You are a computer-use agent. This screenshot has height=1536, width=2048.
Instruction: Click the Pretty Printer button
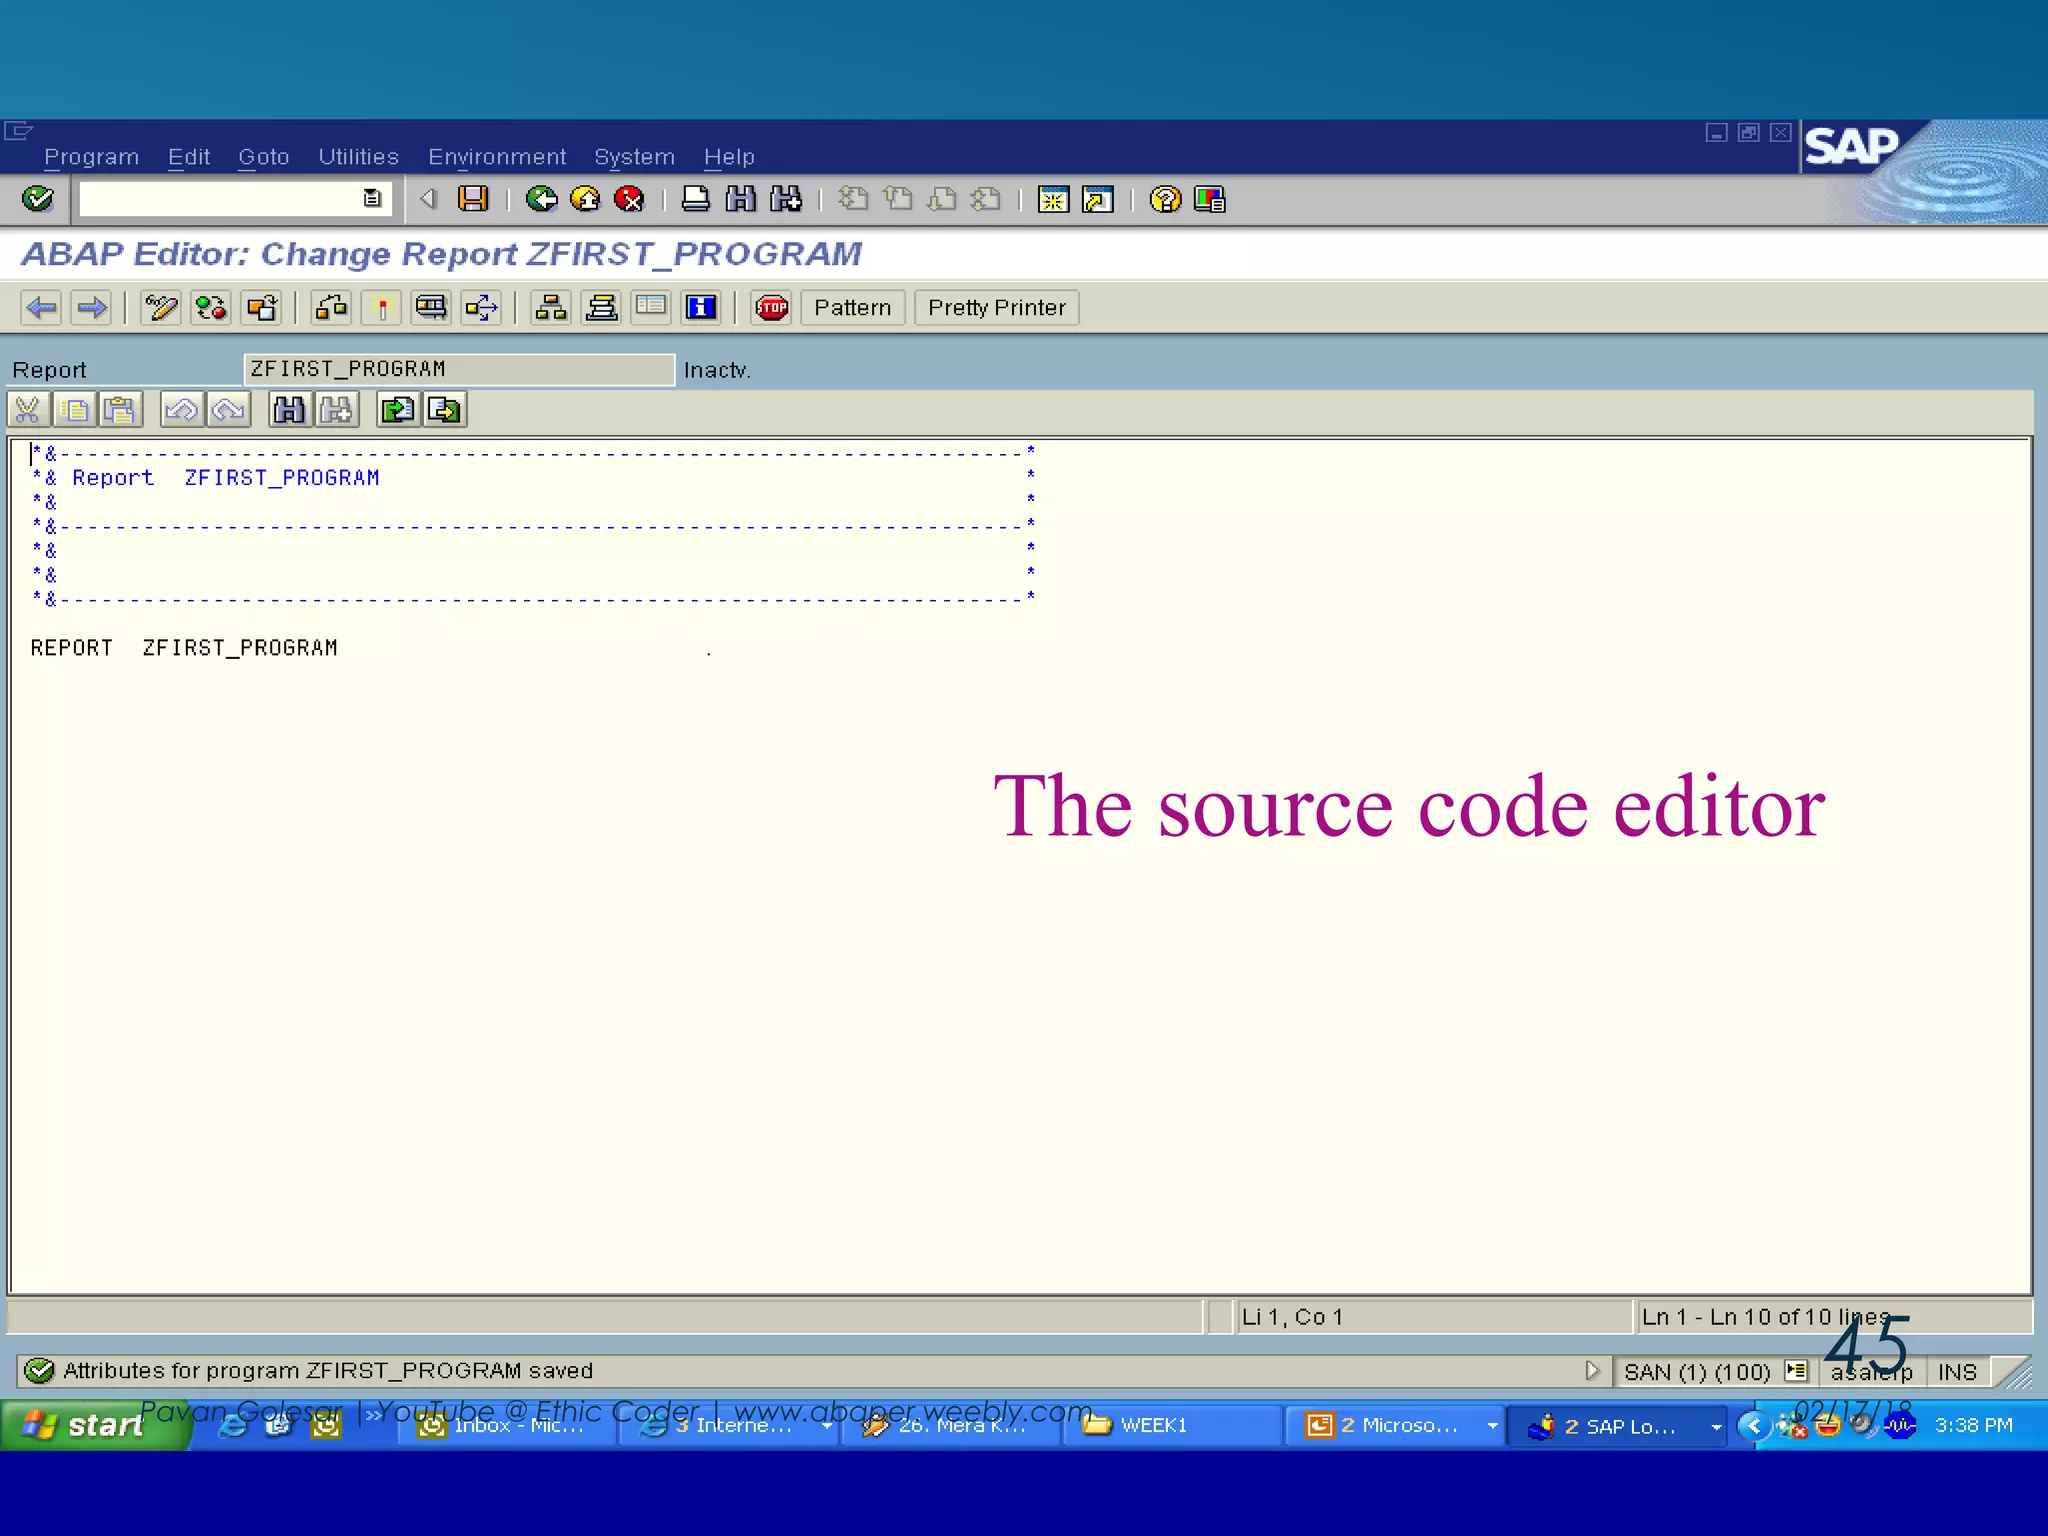click(996, 308)
